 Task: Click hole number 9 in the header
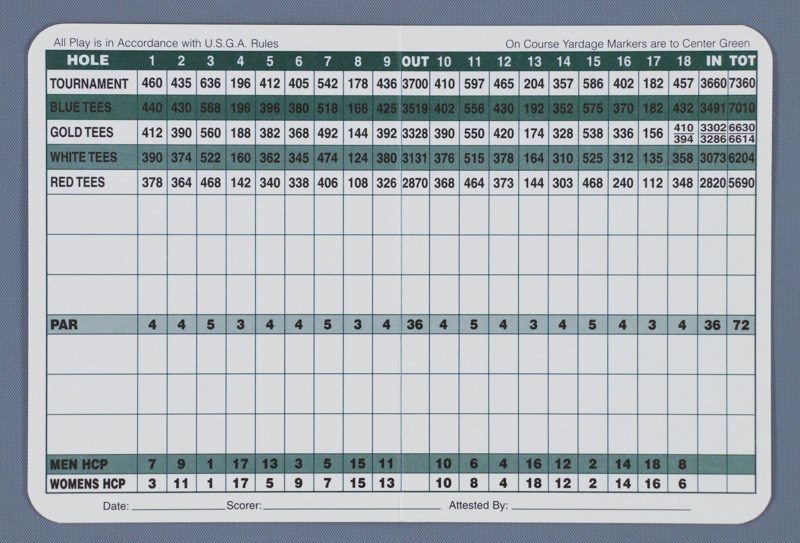(x=387, y=62)
